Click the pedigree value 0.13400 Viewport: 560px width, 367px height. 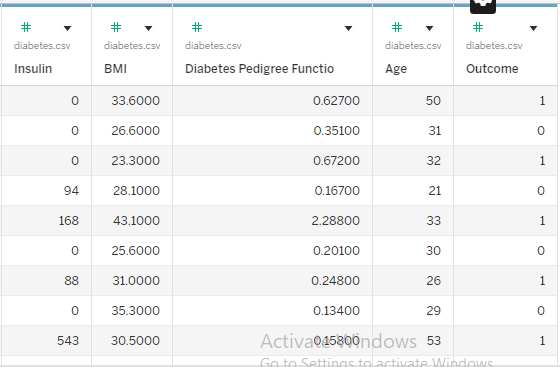point(336,311)
